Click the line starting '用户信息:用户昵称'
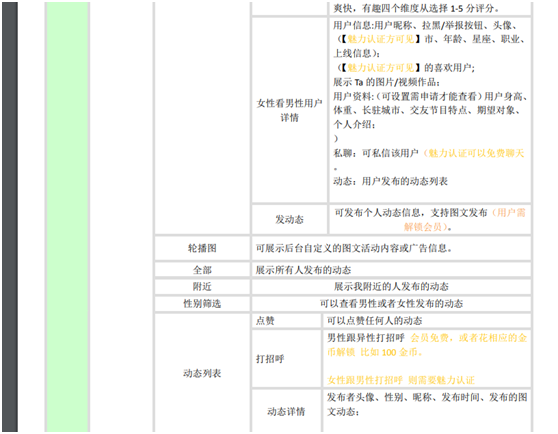This screenshot has height=434, width=558. tap(425, 25)
